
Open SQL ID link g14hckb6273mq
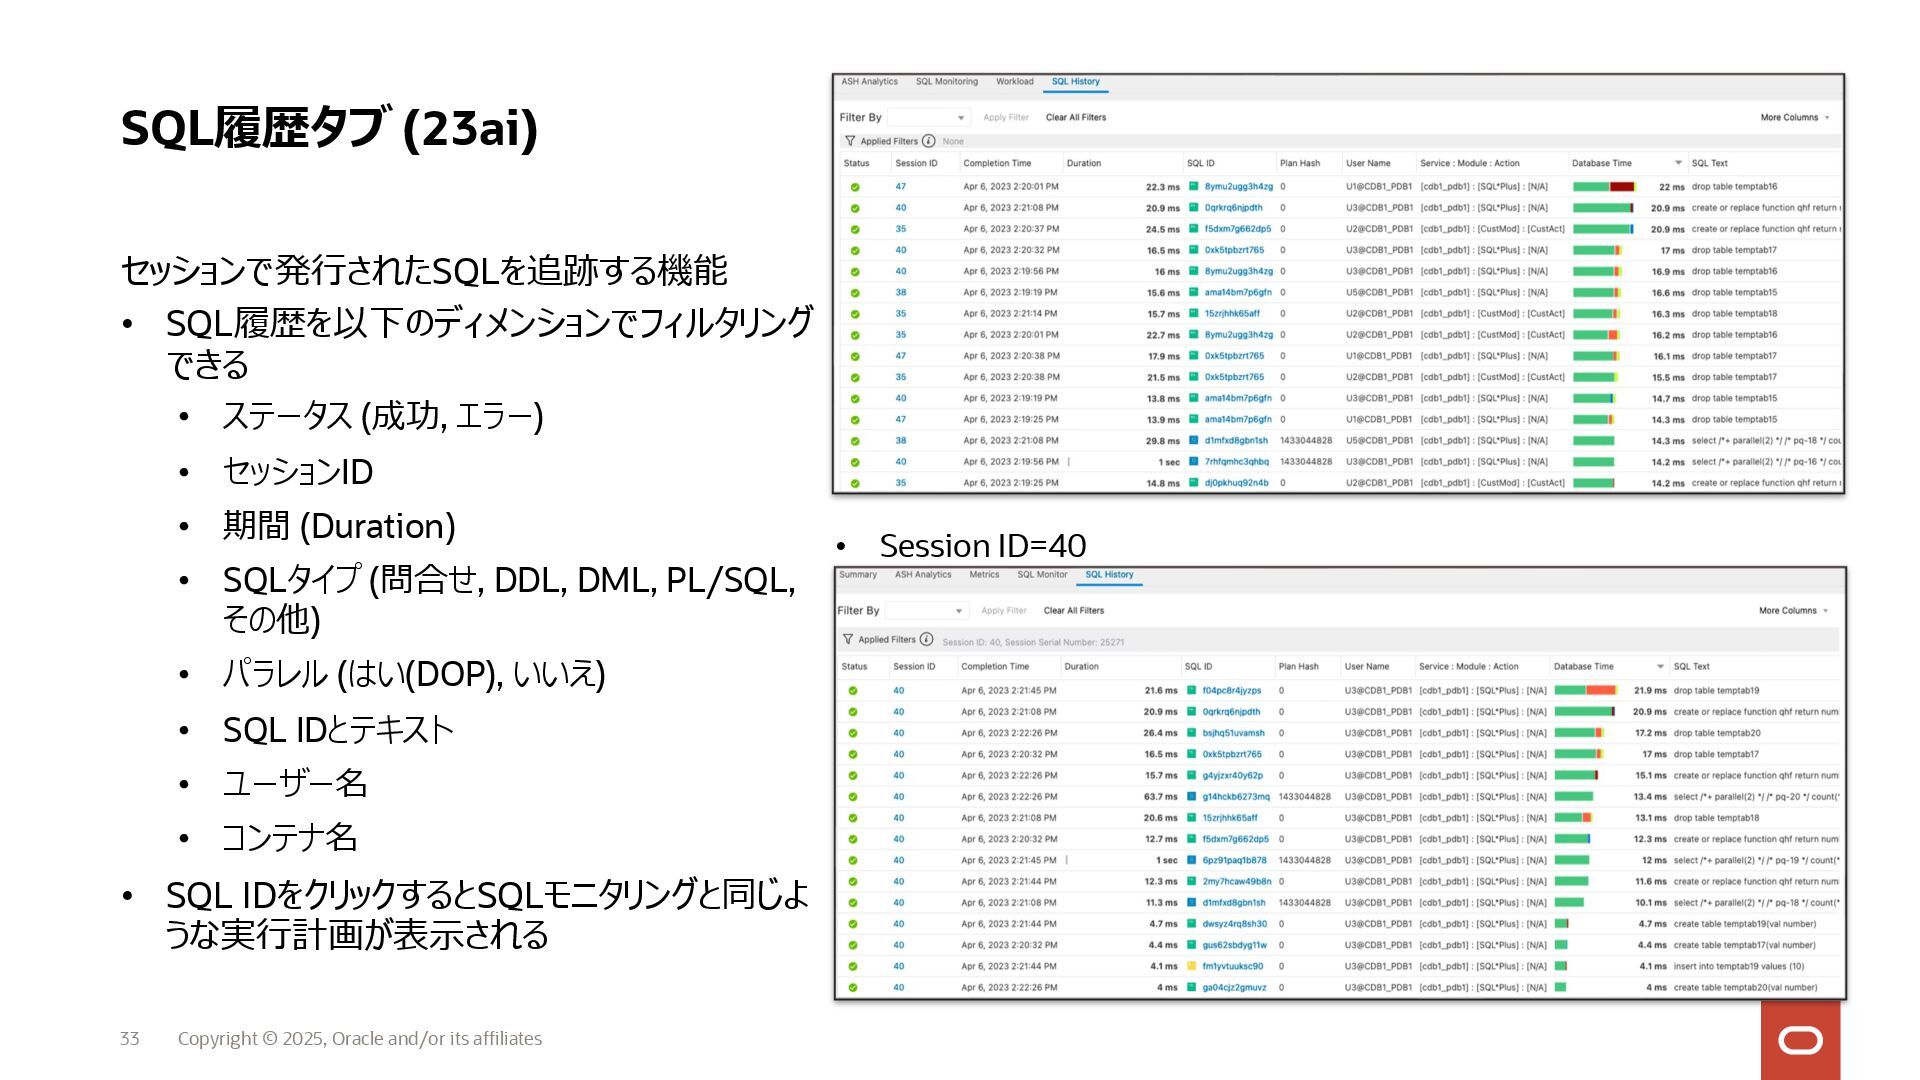(x=1235, y=797)
